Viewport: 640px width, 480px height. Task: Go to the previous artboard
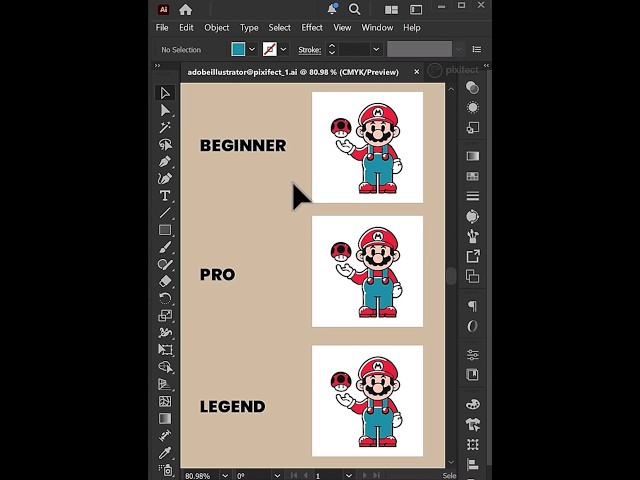305,475
